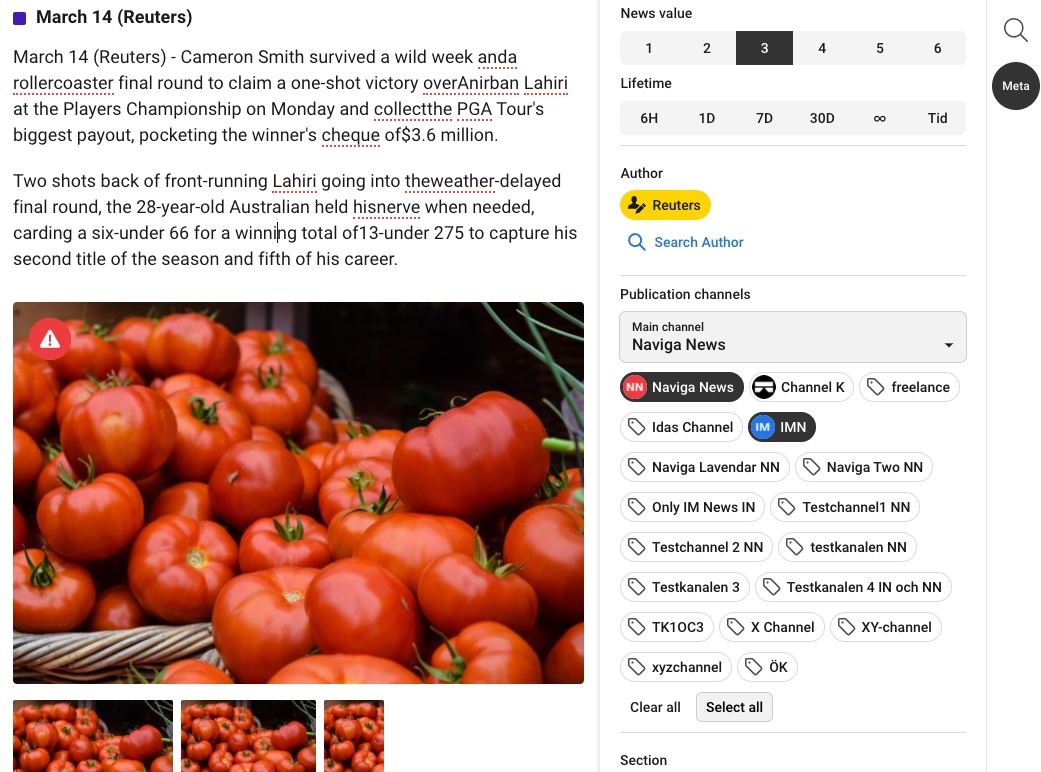Set news value to 5
This screenshot has height=772, width=1041.
[880, 48]
